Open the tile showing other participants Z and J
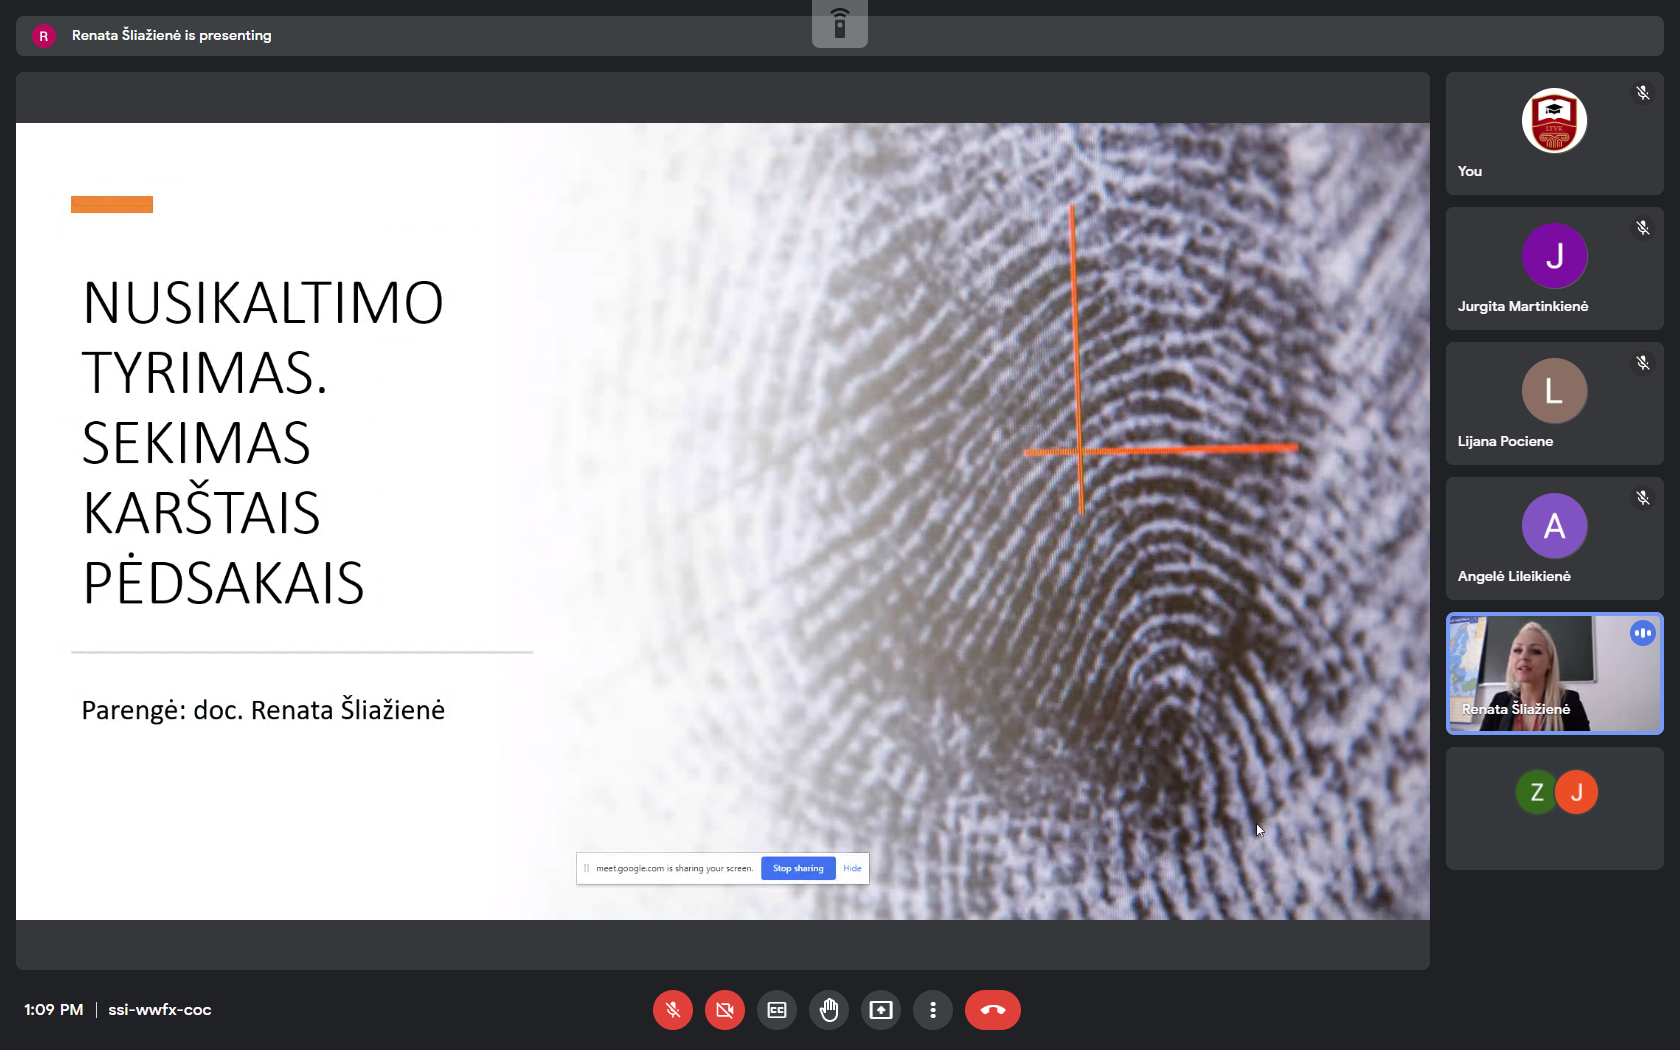The width and height of the screenshot is (1680, 1050). click(1555, 808)
